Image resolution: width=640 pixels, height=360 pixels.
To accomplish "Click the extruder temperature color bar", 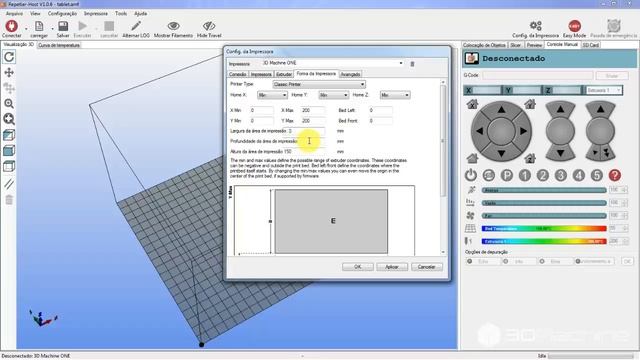I will tap(544, 241).
